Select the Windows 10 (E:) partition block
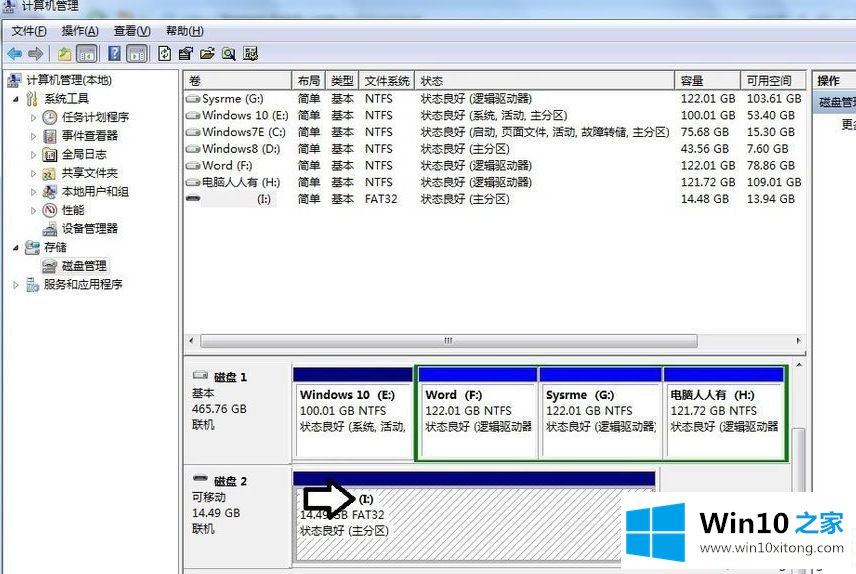Viewport: 856px width, 574px height. (353, 413)
